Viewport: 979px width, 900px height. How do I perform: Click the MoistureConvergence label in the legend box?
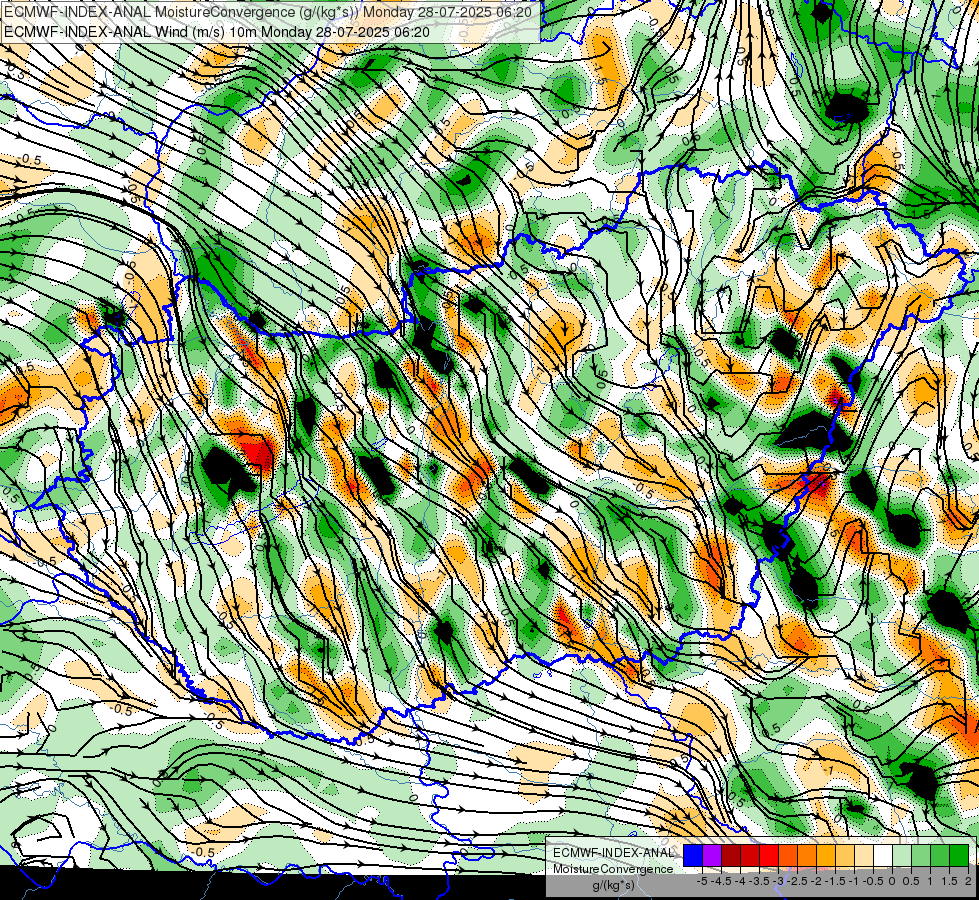[x=613, y=869]
